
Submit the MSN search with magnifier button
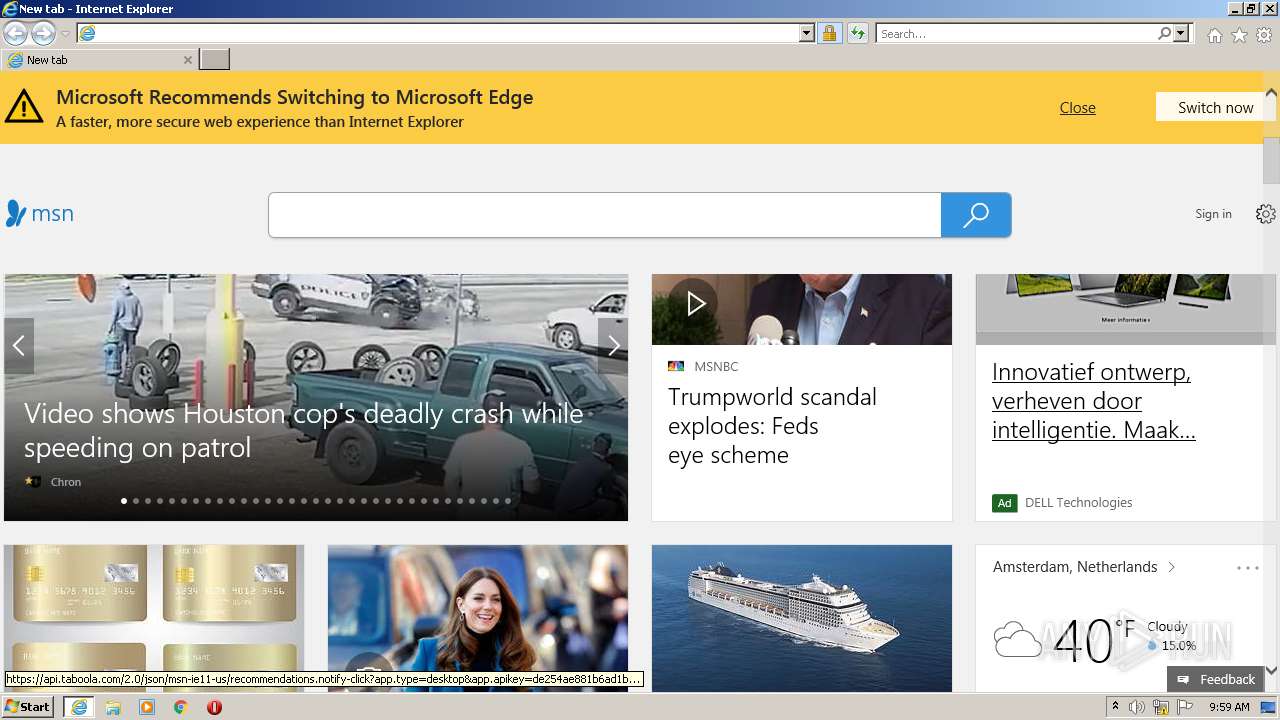(x=976, y=215)
